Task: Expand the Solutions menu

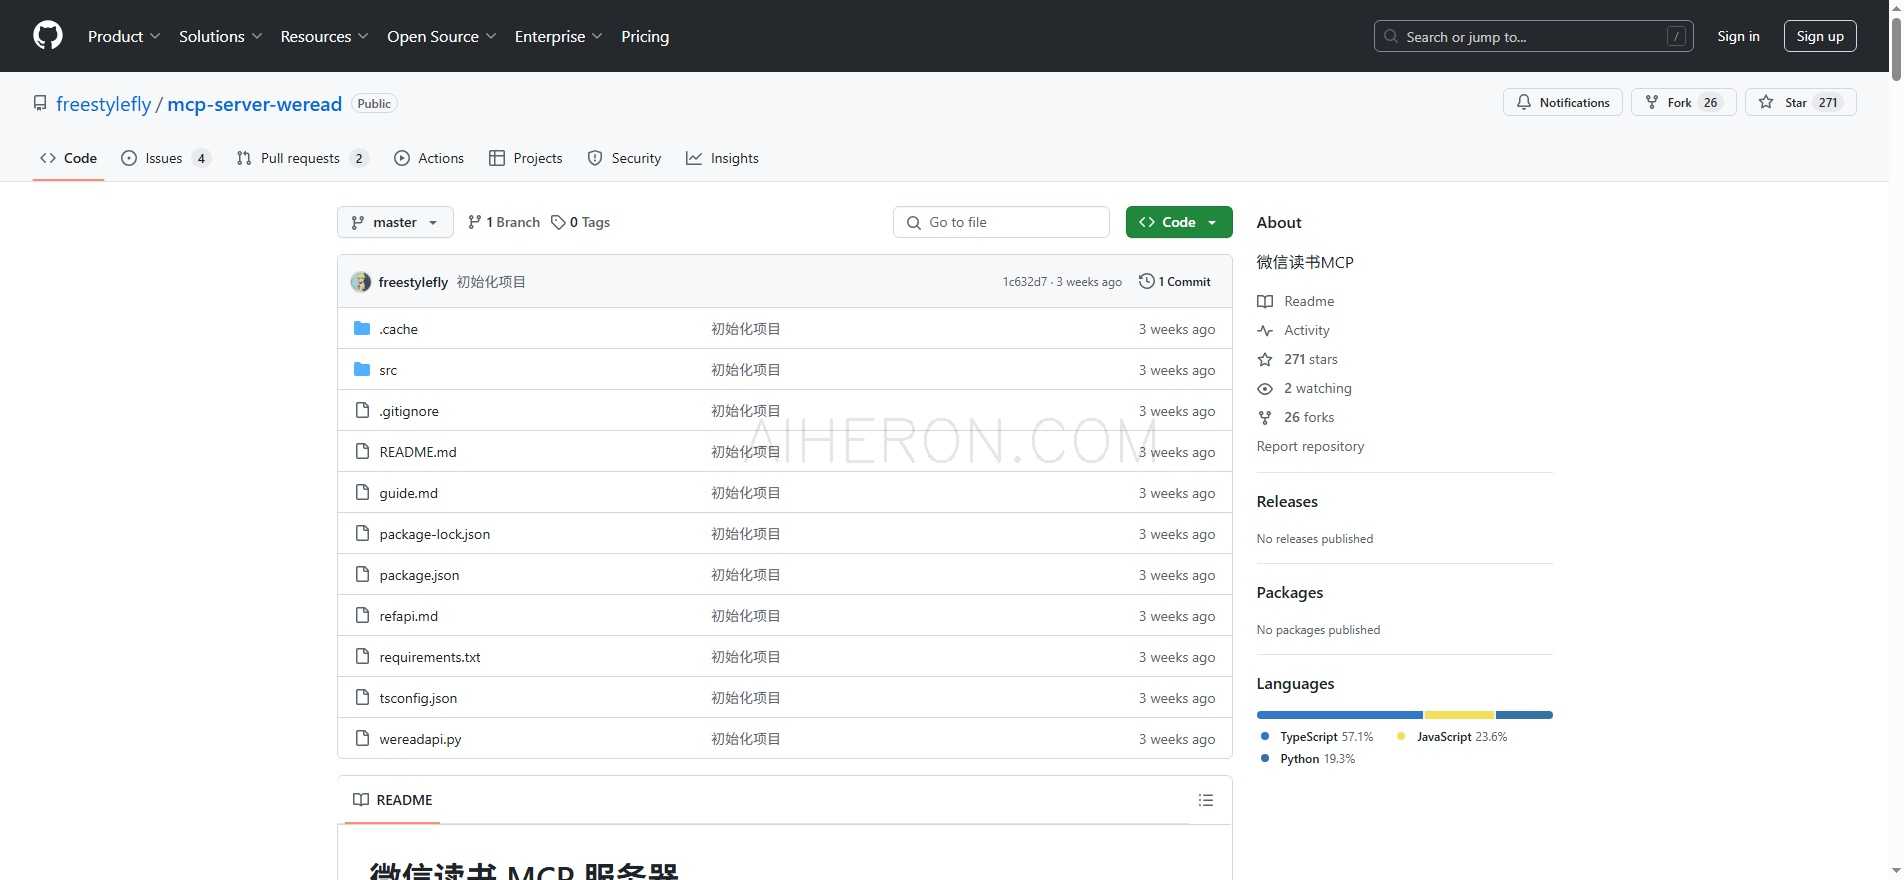Action: point(220,36)
